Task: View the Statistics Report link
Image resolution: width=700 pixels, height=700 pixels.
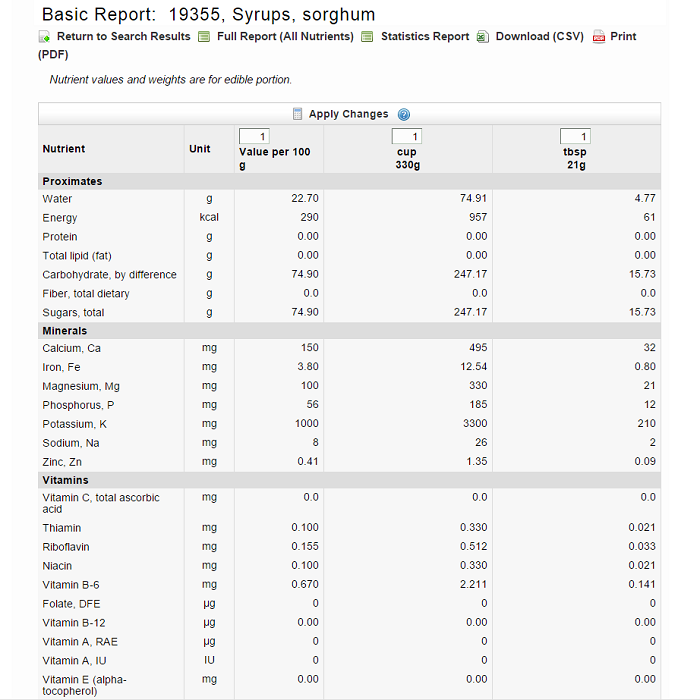Action: point(424,37)
